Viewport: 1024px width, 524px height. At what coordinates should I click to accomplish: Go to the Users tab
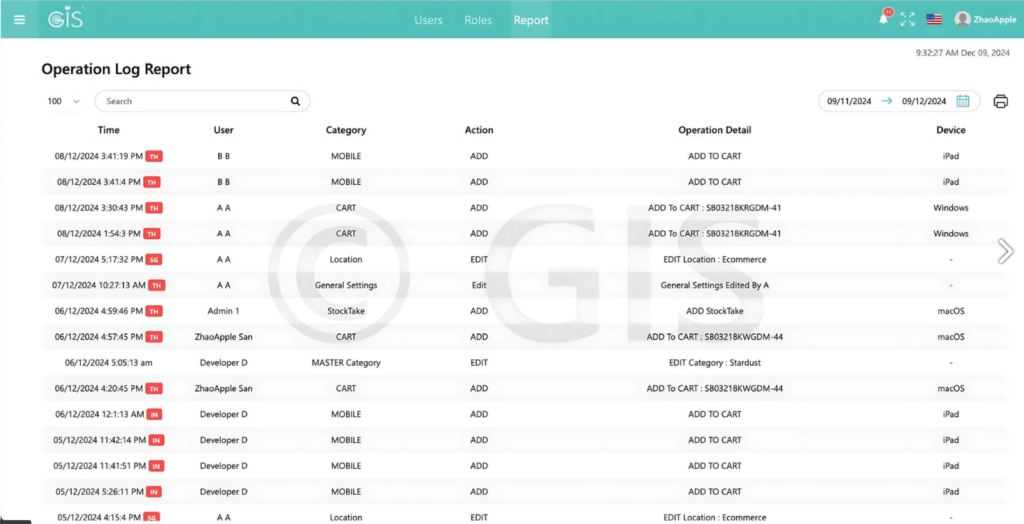(428, 20)
